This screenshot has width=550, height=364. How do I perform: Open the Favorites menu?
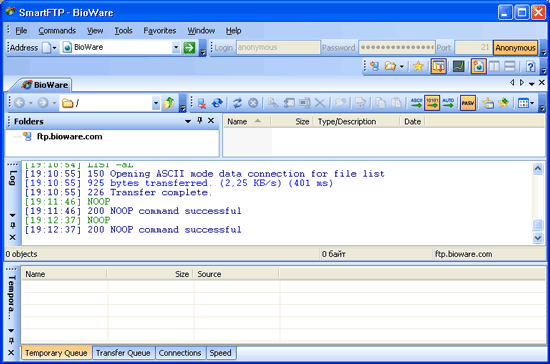coord(160,31)
